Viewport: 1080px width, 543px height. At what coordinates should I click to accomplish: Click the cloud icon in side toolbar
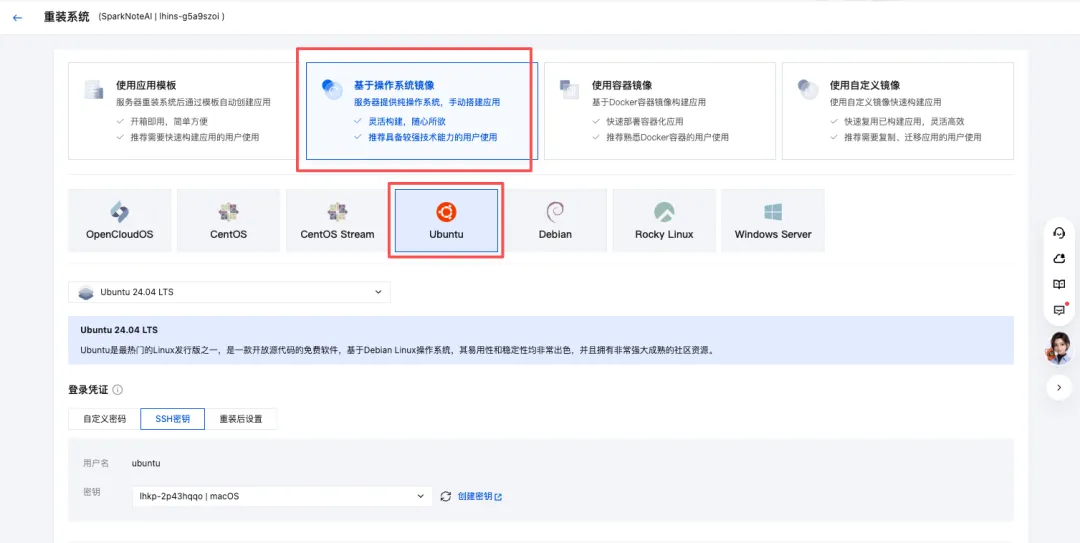click(1059, 258)
